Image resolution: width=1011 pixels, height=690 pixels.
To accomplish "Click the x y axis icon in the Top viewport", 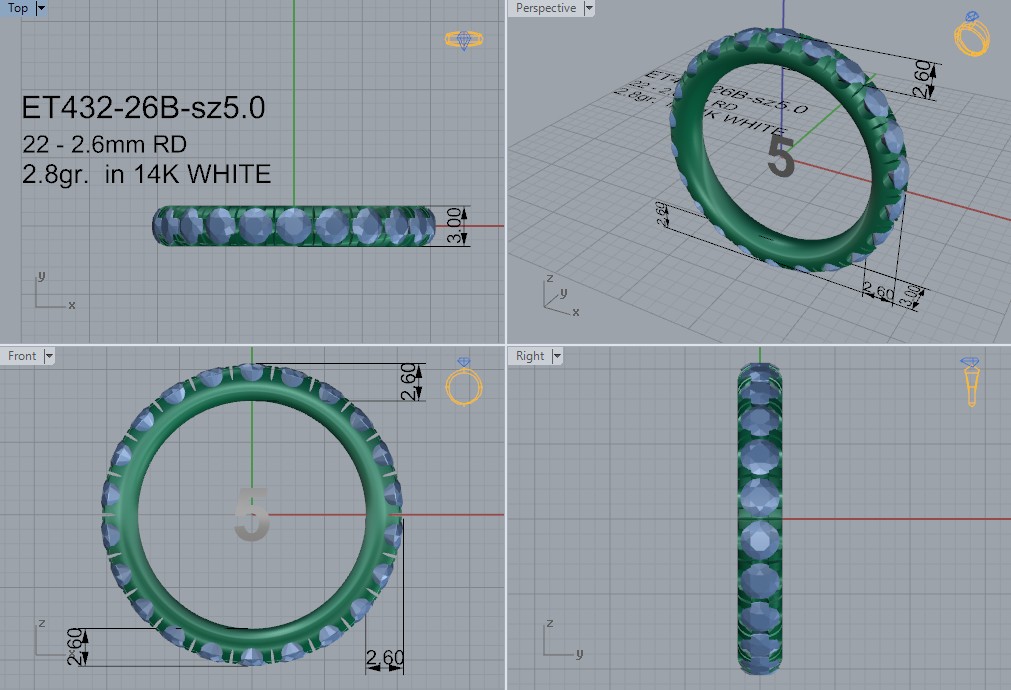I will 55,291.
